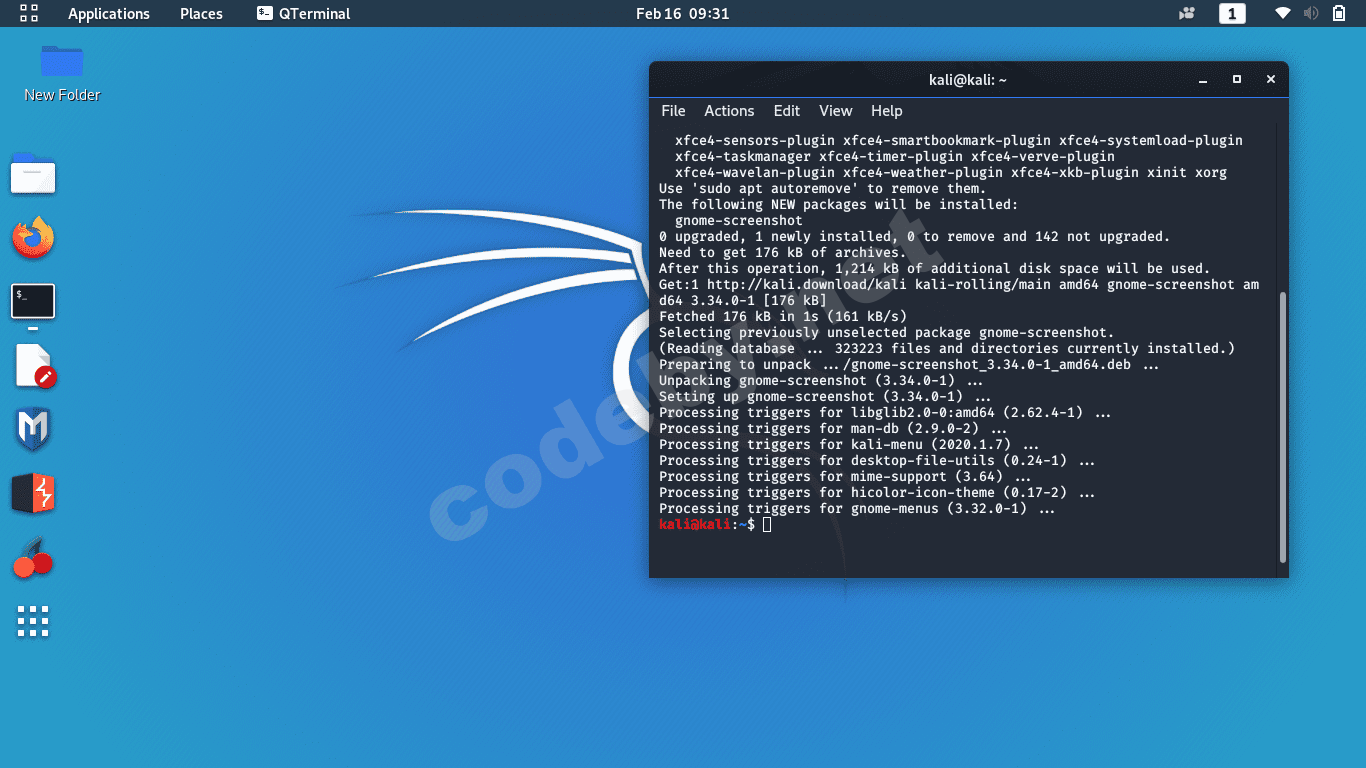1366x768 pixels.
Task: Click "Selecting previously unselected package gnome-screenshot." line
Action: tap(887, 333)
